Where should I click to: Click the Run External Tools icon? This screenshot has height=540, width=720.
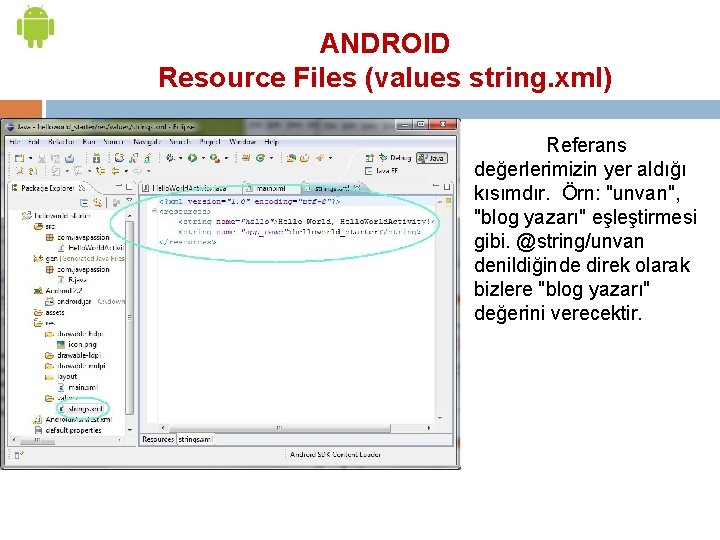tap(214, 158)
